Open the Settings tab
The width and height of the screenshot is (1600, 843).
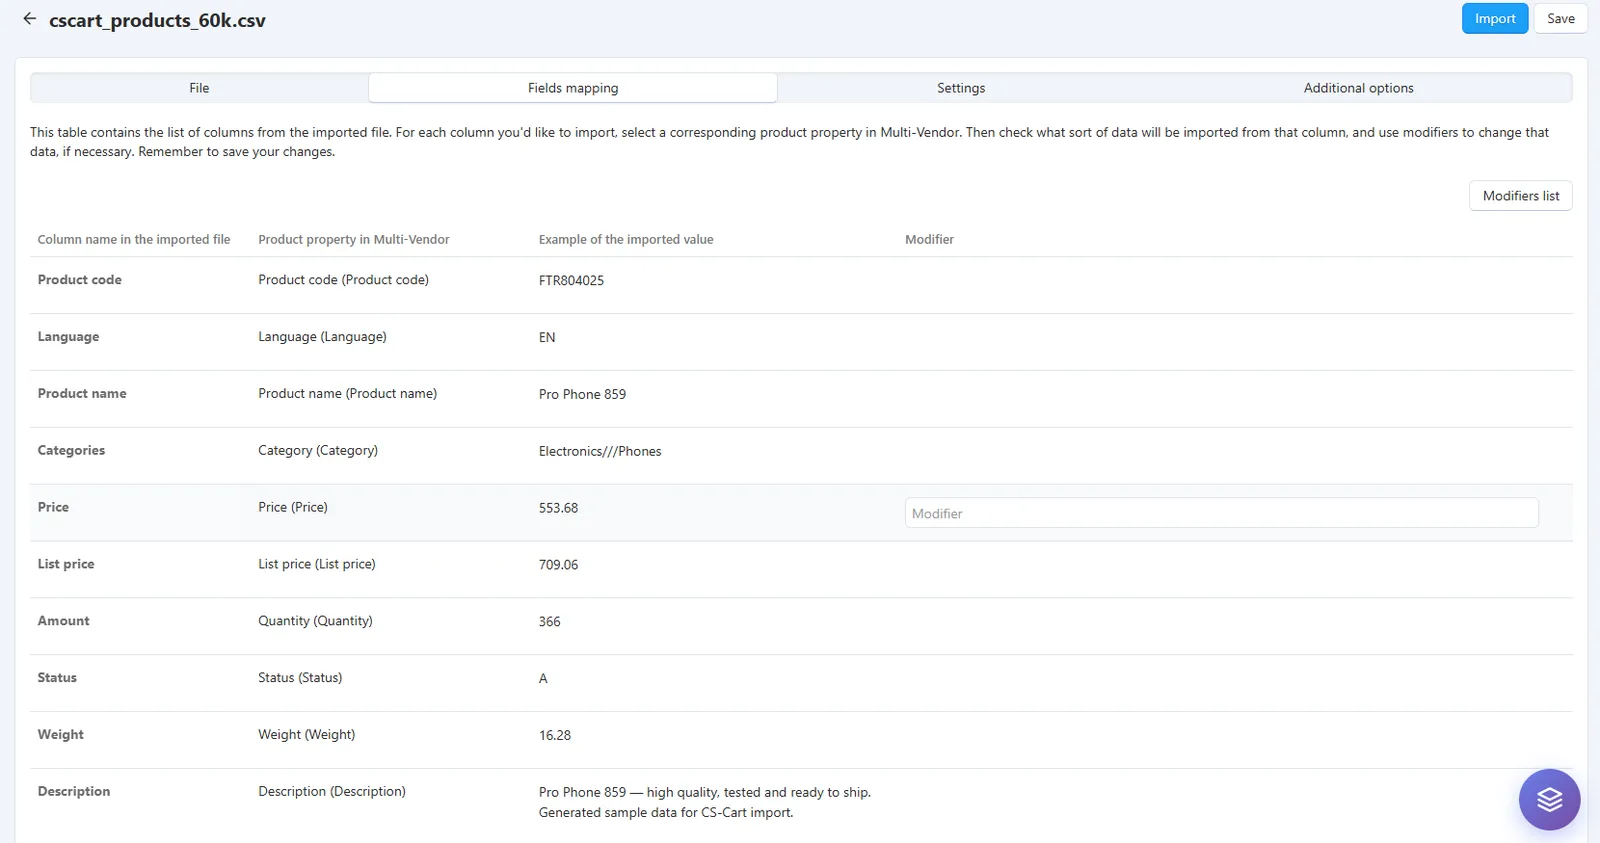tap(961, 88)
